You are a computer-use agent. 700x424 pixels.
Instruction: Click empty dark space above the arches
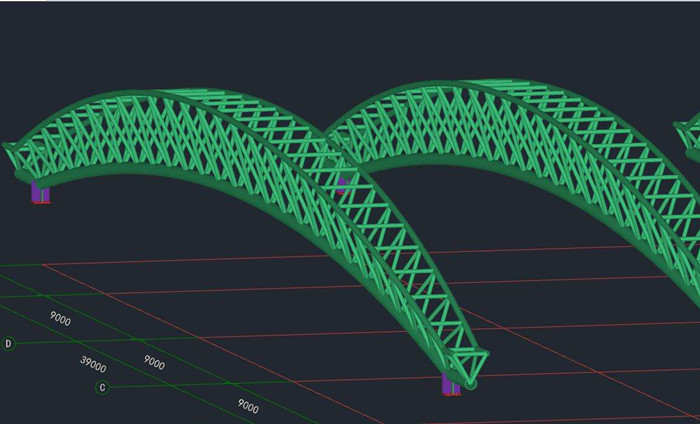pyautogui.click(x=300, y=40)
